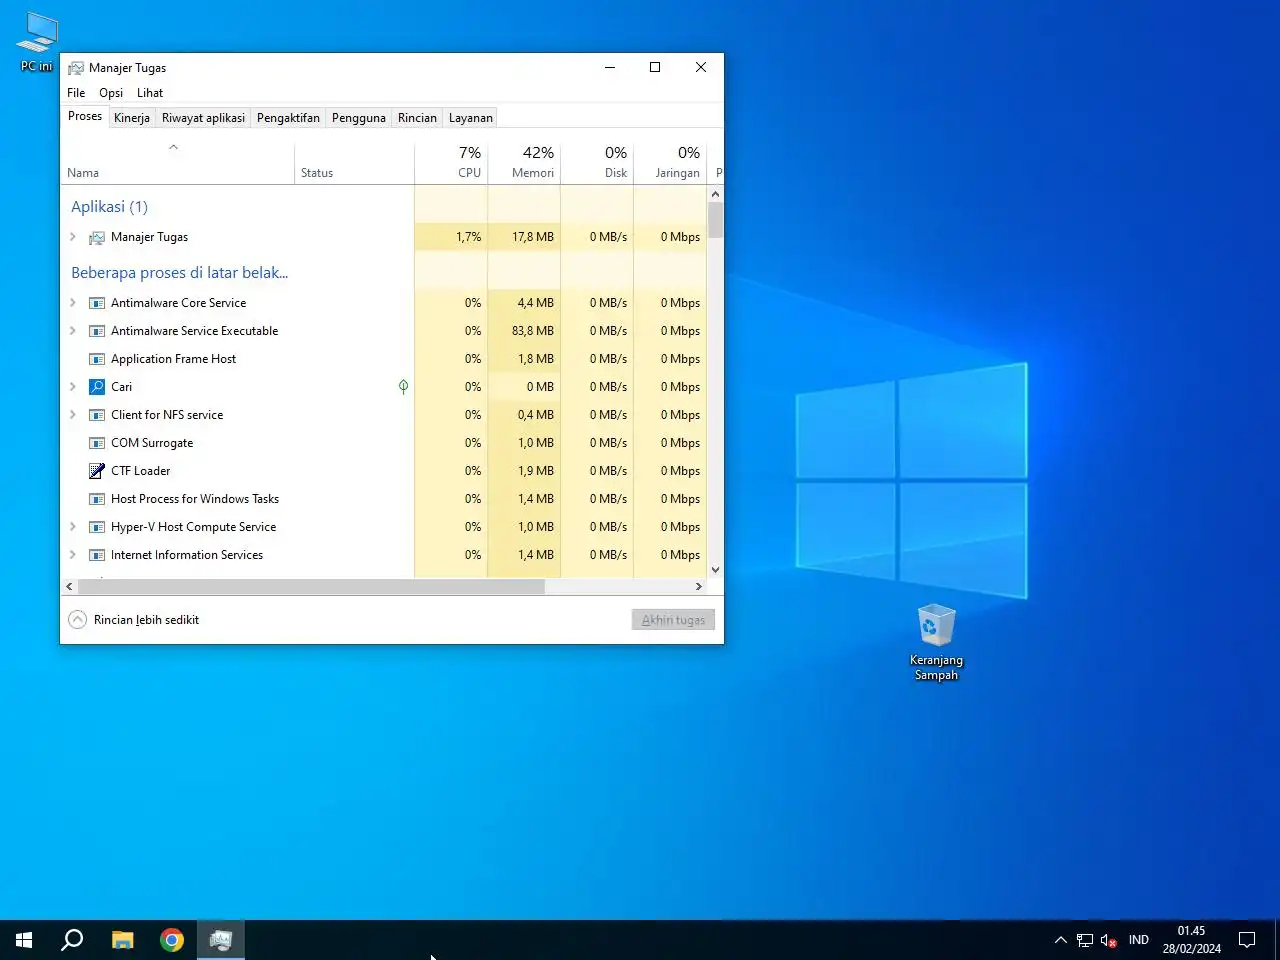Screen dimensions: 1280x960
Task: Open the File menu
Action: pos(76,93)
